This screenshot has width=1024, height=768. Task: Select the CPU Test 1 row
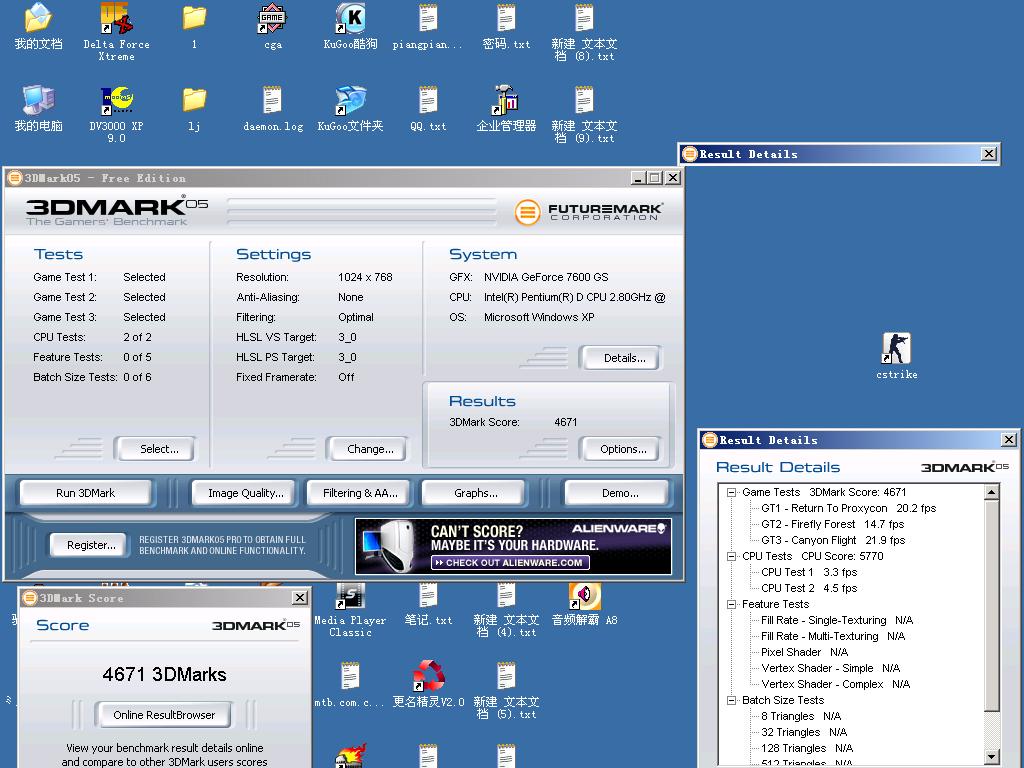[x=809, y=572]
